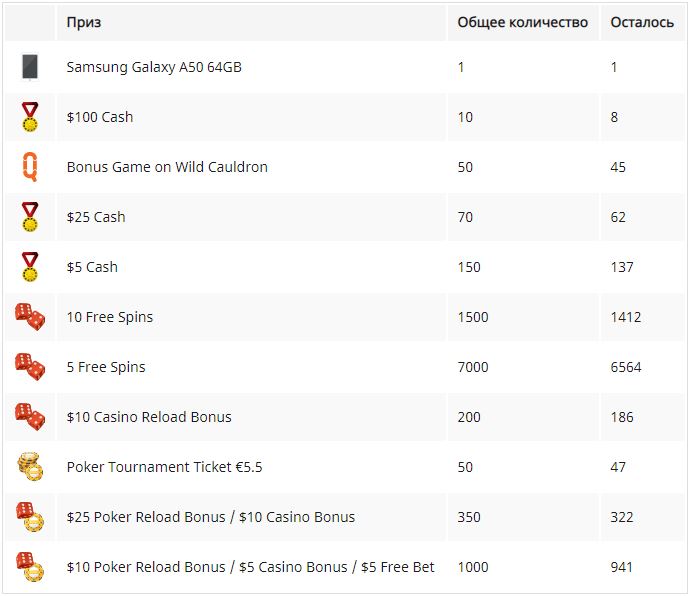Screen dimensions: 692x597
Task: Click the red dice icon for 5 Free Spins
Action: (30, 367)
